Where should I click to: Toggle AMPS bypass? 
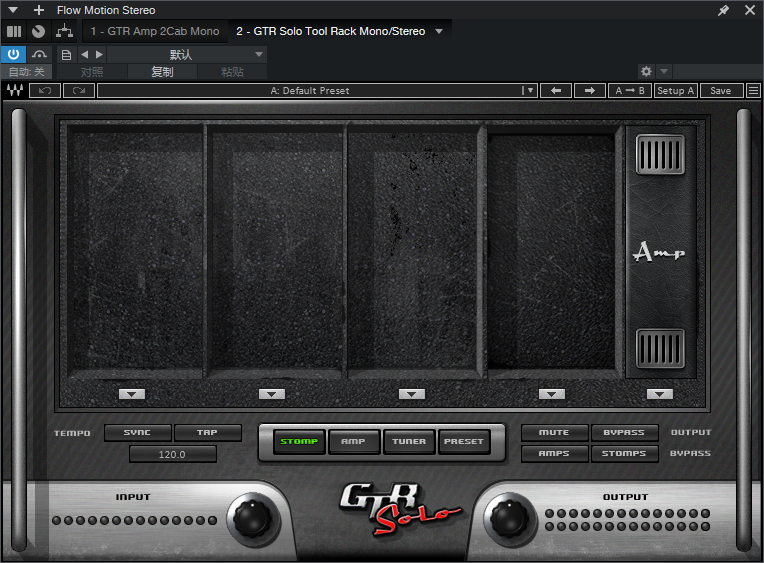coord(554,453)
